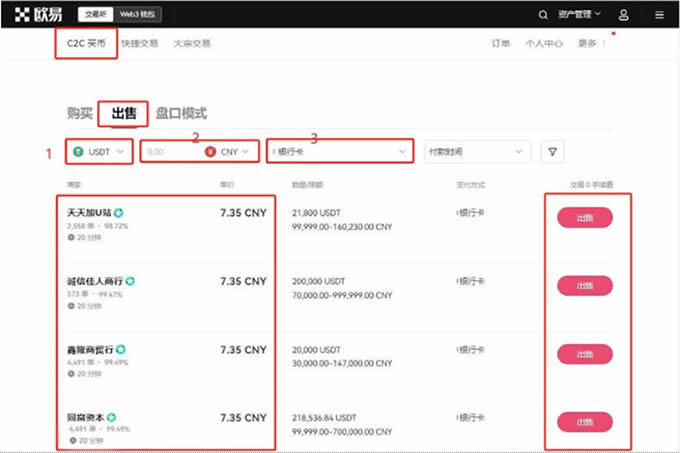The height and width of the screenshot is (453, 680).
Task: Expand the 资产管理 dropdown
Action: tap(579, 14)
